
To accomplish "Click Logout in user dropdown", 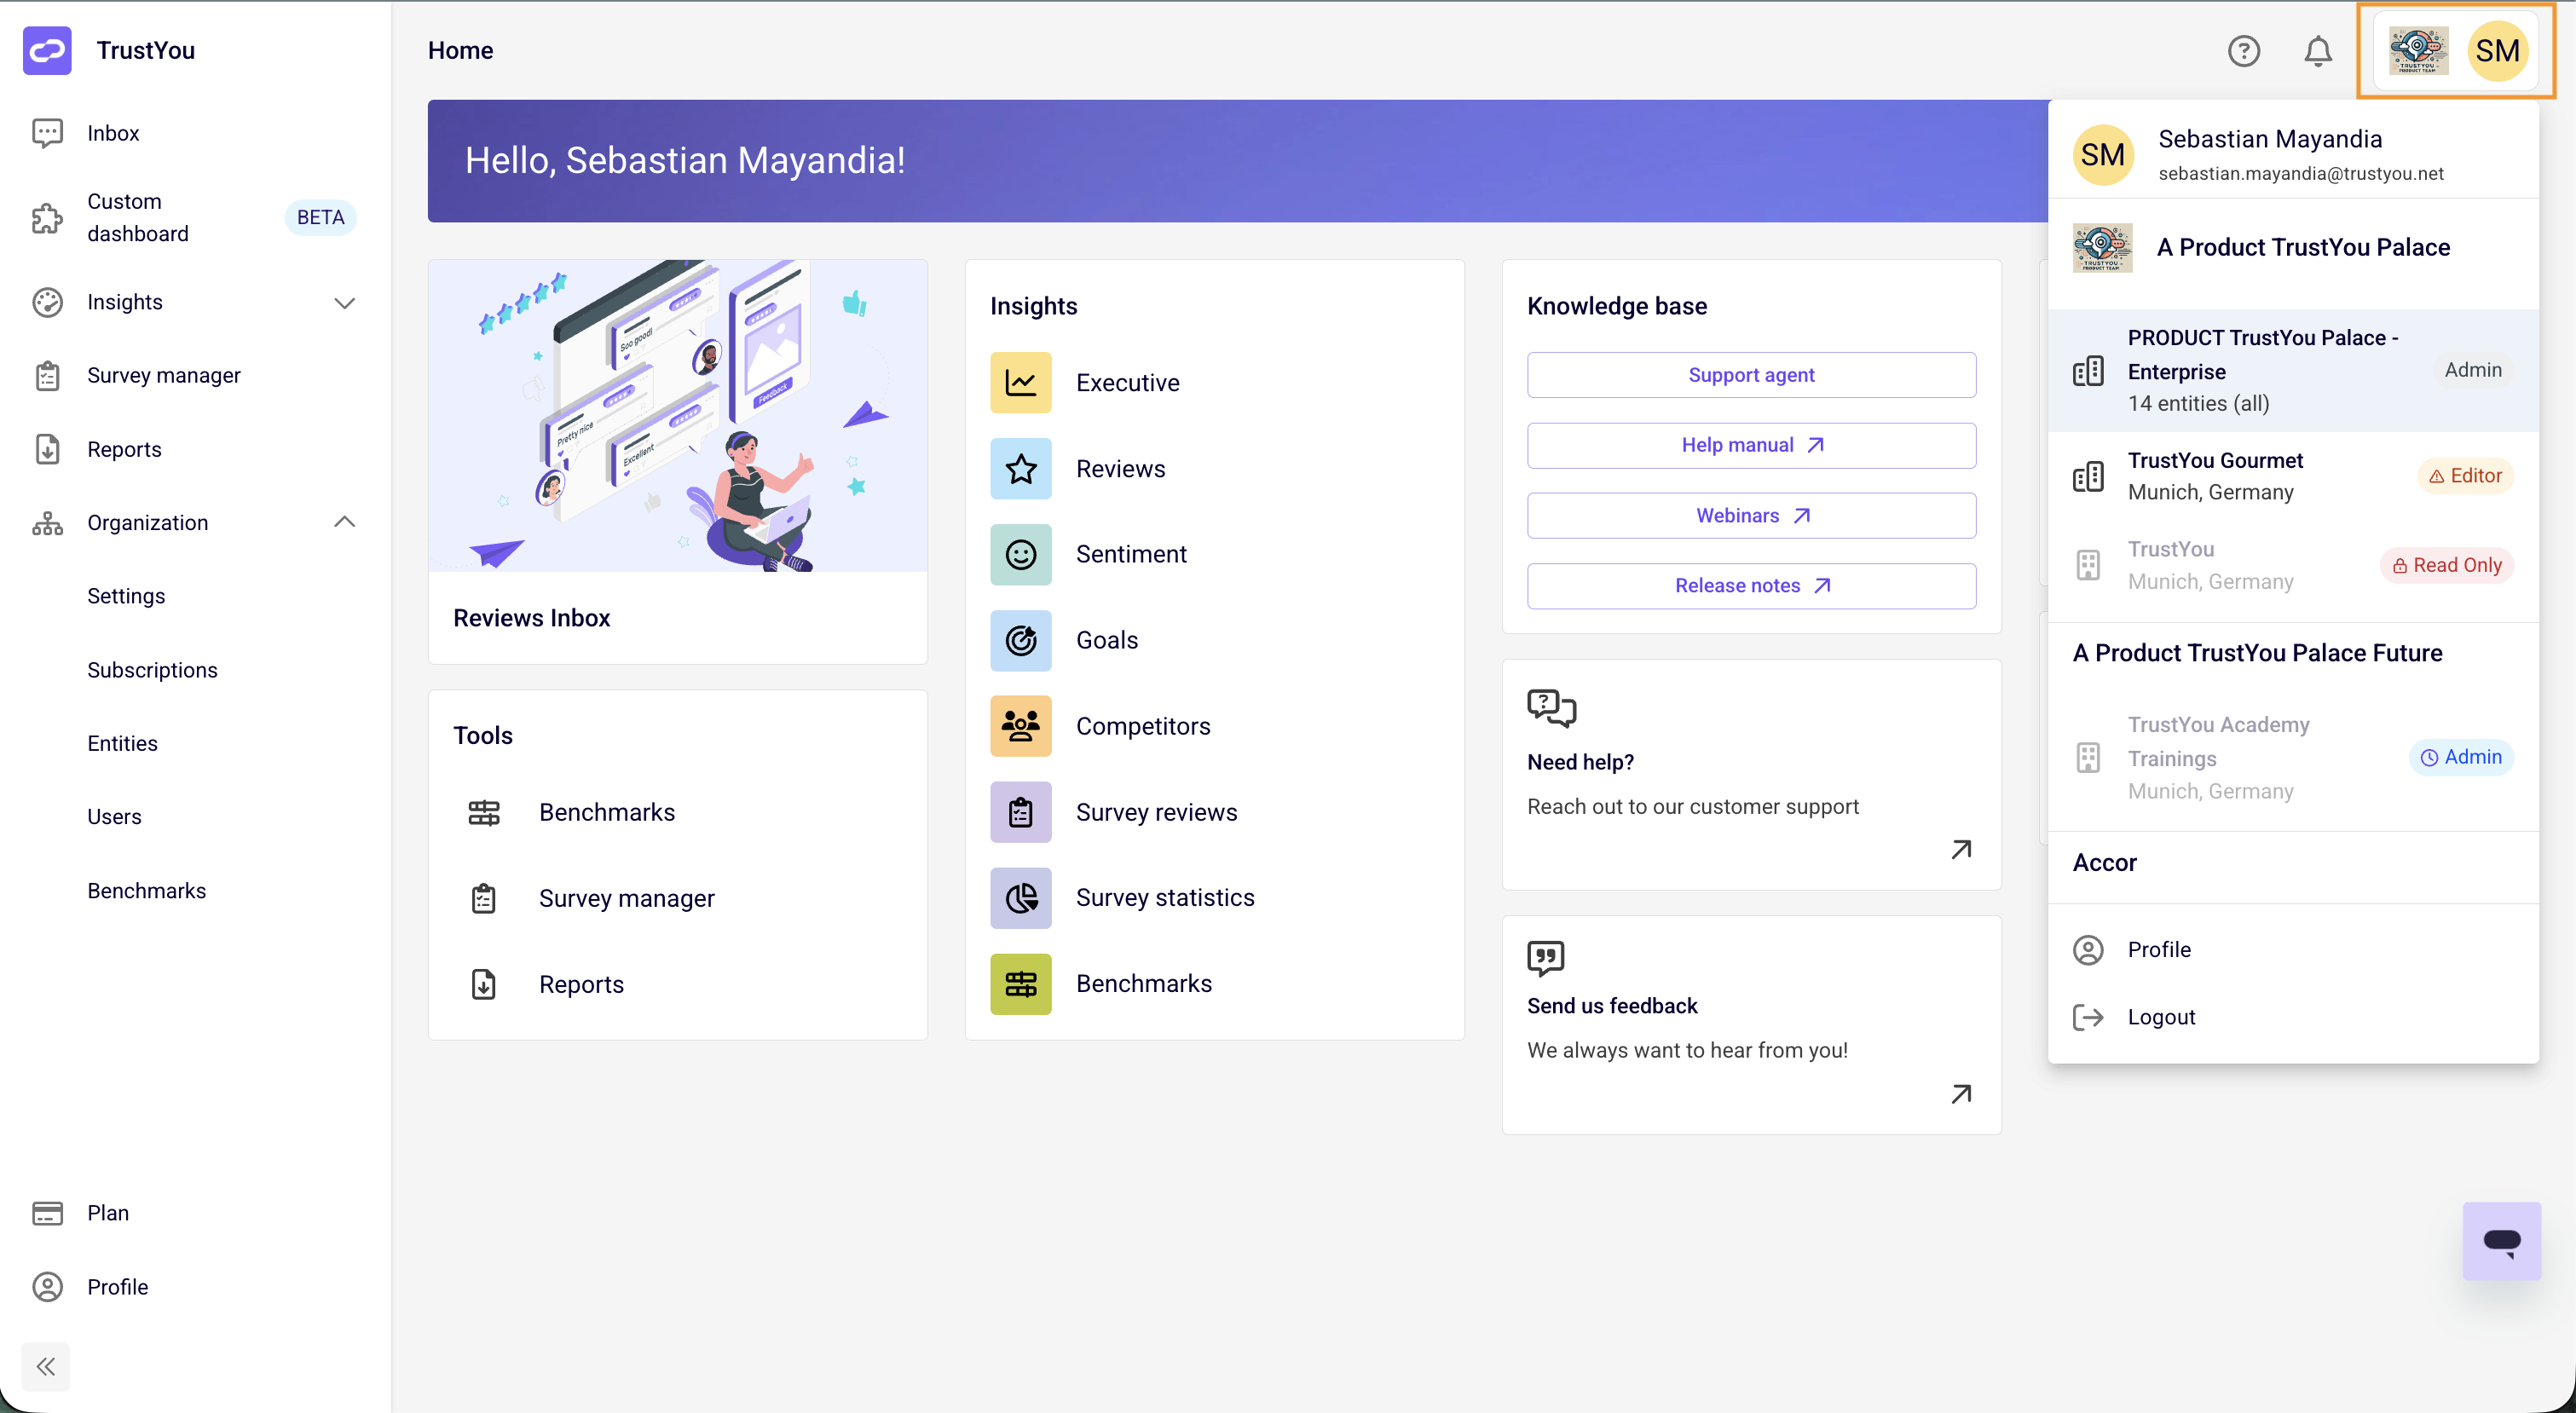I will click(2293, 1017).
